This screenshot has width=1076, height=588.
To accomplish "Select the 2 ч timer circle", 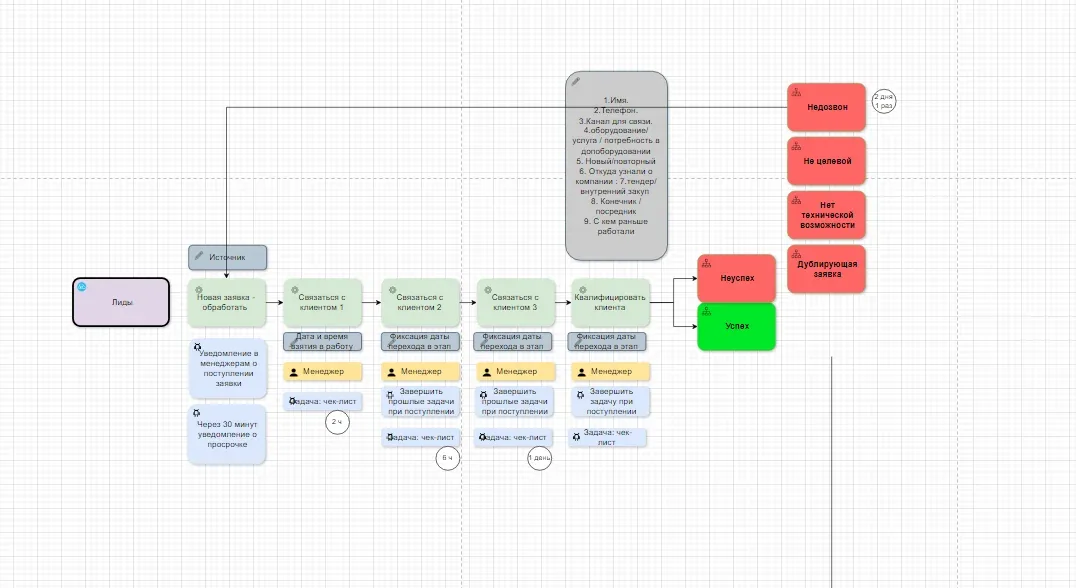I will [x=337, y=422].
